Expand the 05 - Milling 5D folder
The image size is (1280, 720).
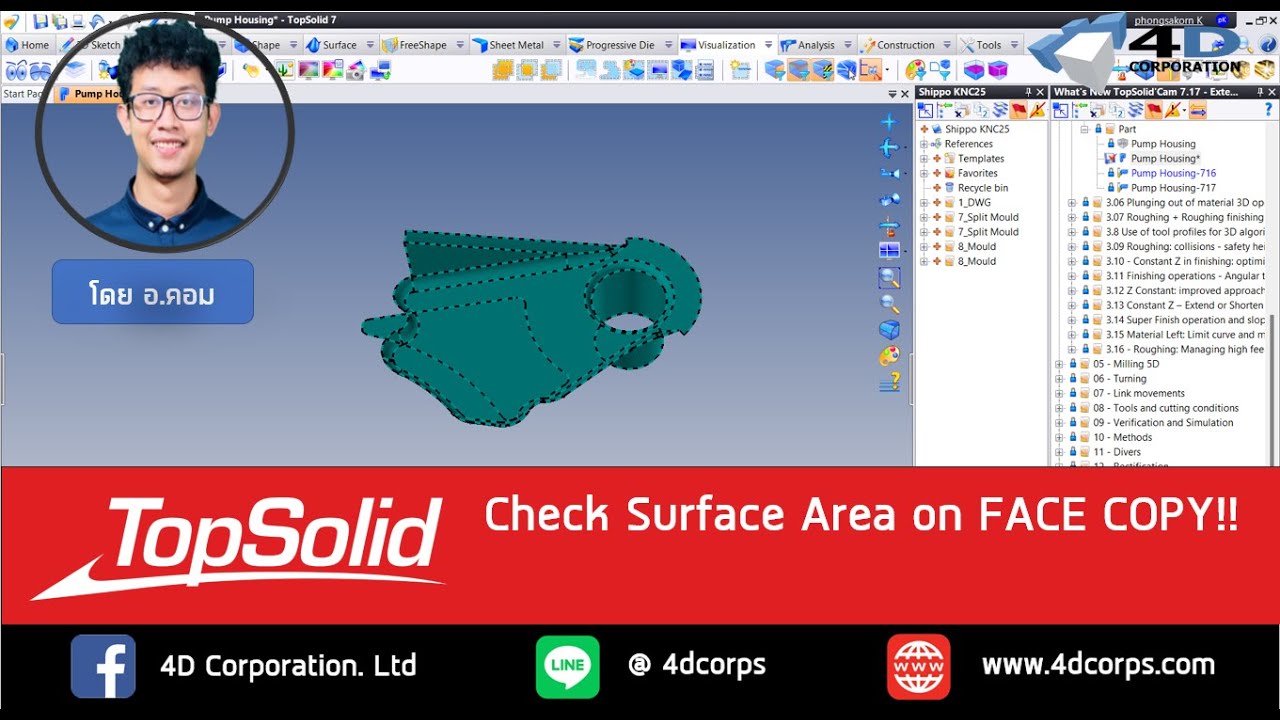pyautogui.click(x=1059, y=364)
